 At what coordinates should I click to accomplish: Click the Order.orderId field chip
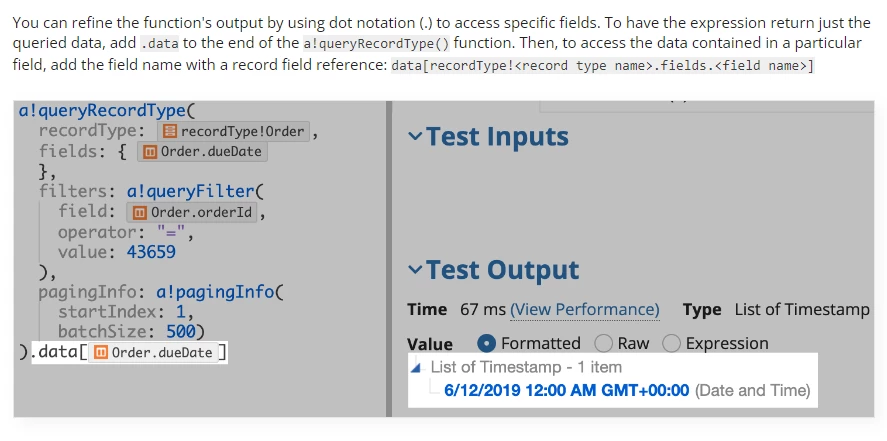(192, 213)
